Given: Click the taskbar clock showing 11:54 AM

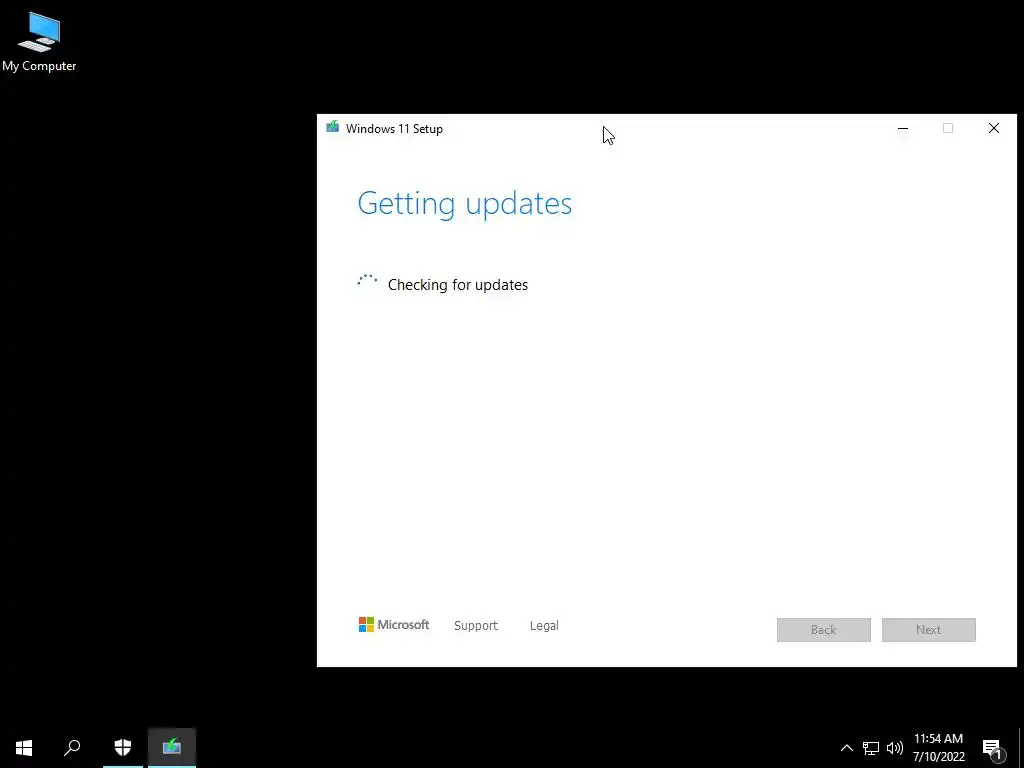Looking at the screenshot, I should [938, 748].
